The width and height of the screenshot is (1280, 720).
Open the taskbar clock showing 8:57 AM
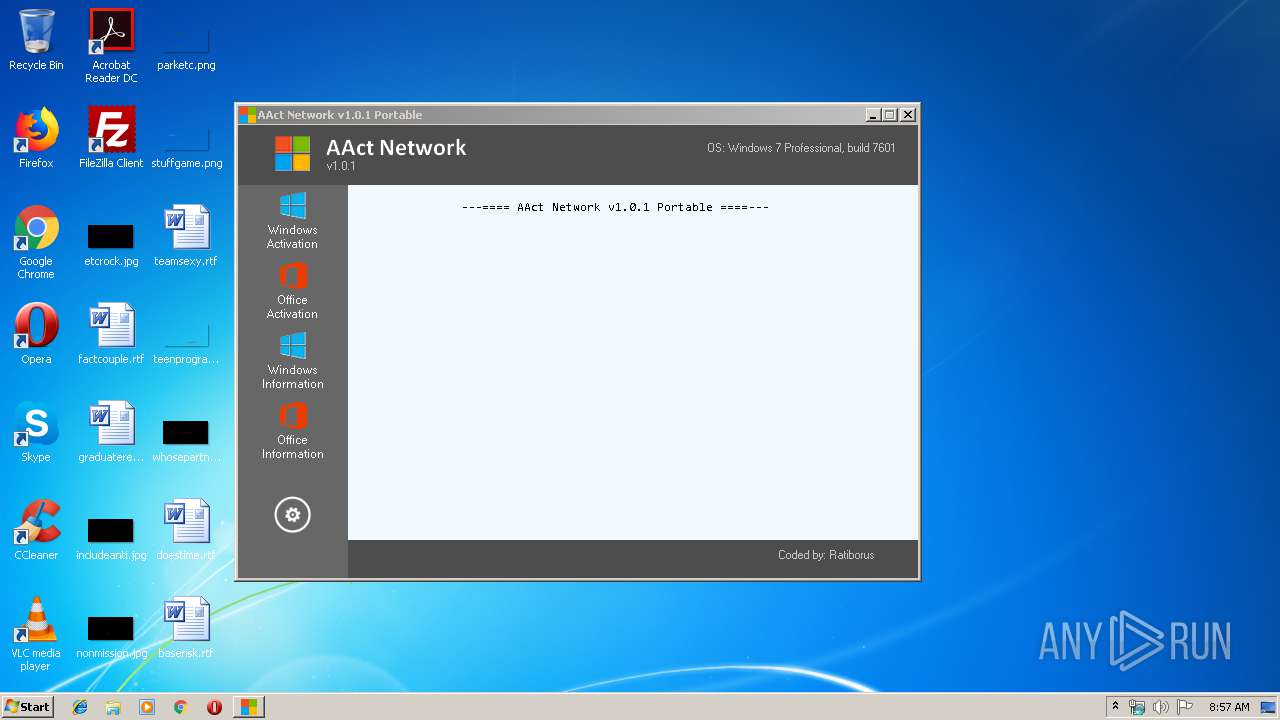[1229, 707]
